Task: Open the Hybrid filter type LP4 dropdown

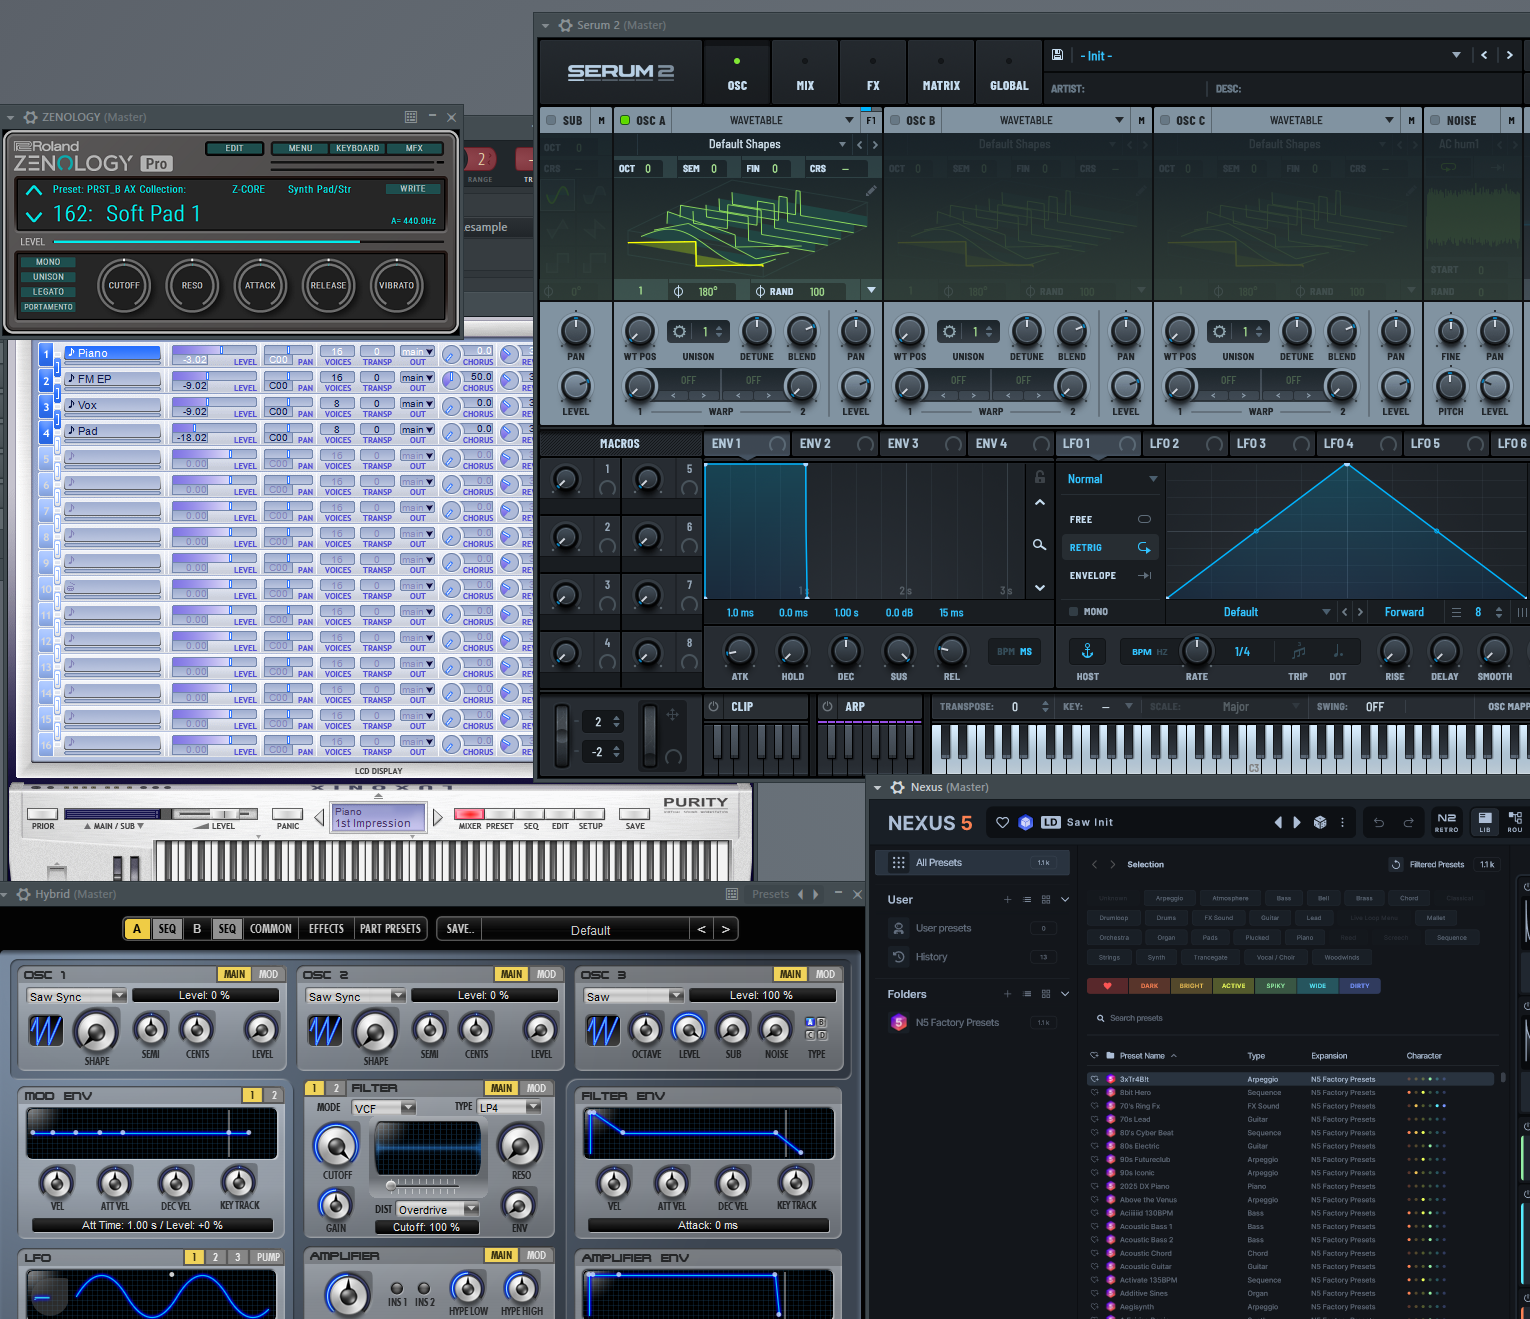Action: coord(509,1107)
